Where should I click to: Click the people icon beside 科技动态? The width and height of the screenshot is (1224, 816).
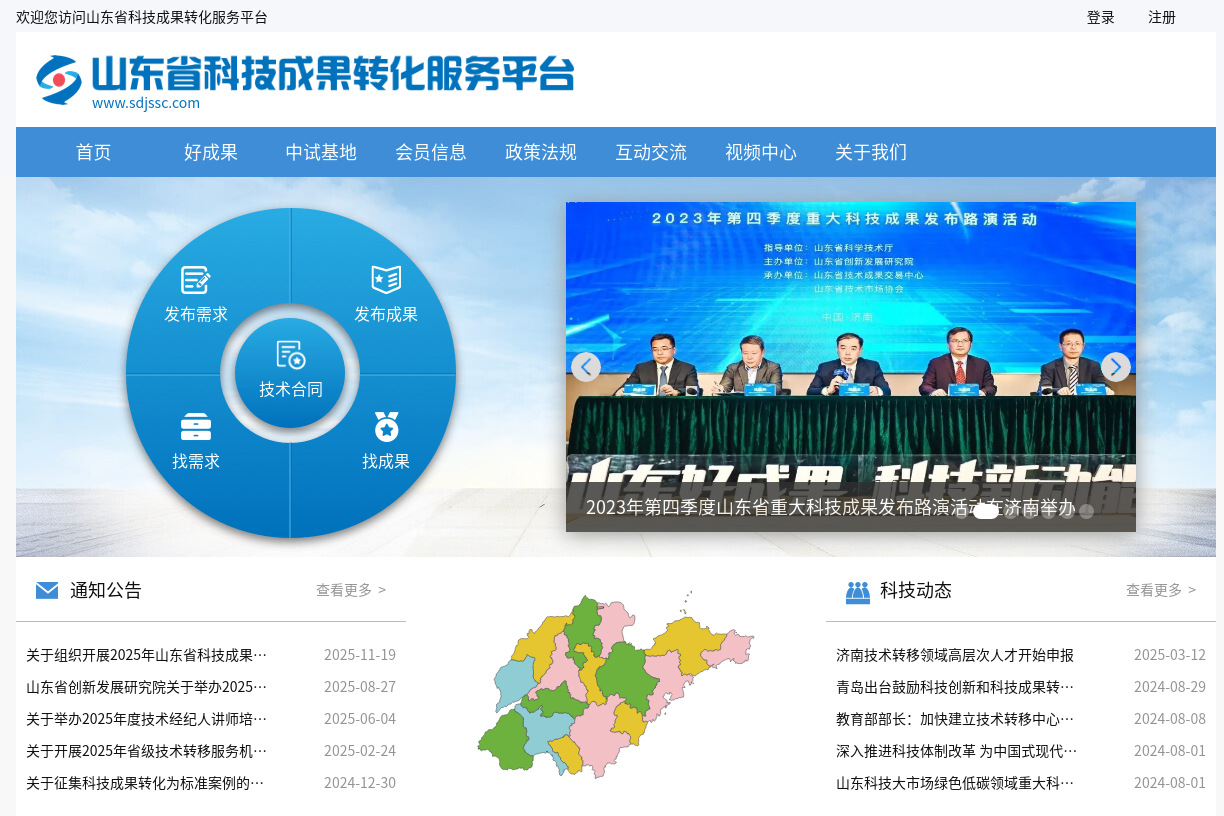[x=857, y=590]
